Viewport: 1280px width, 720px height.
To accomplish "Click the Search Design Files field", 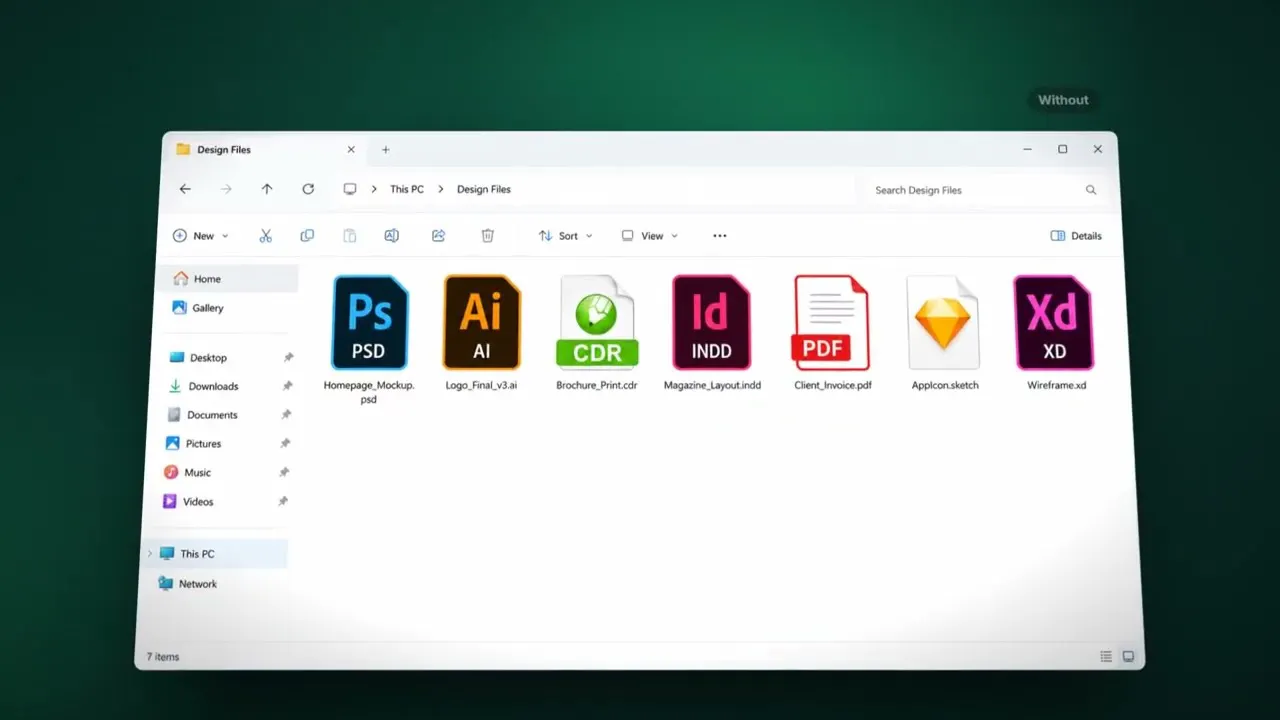I will pos(985,190).
